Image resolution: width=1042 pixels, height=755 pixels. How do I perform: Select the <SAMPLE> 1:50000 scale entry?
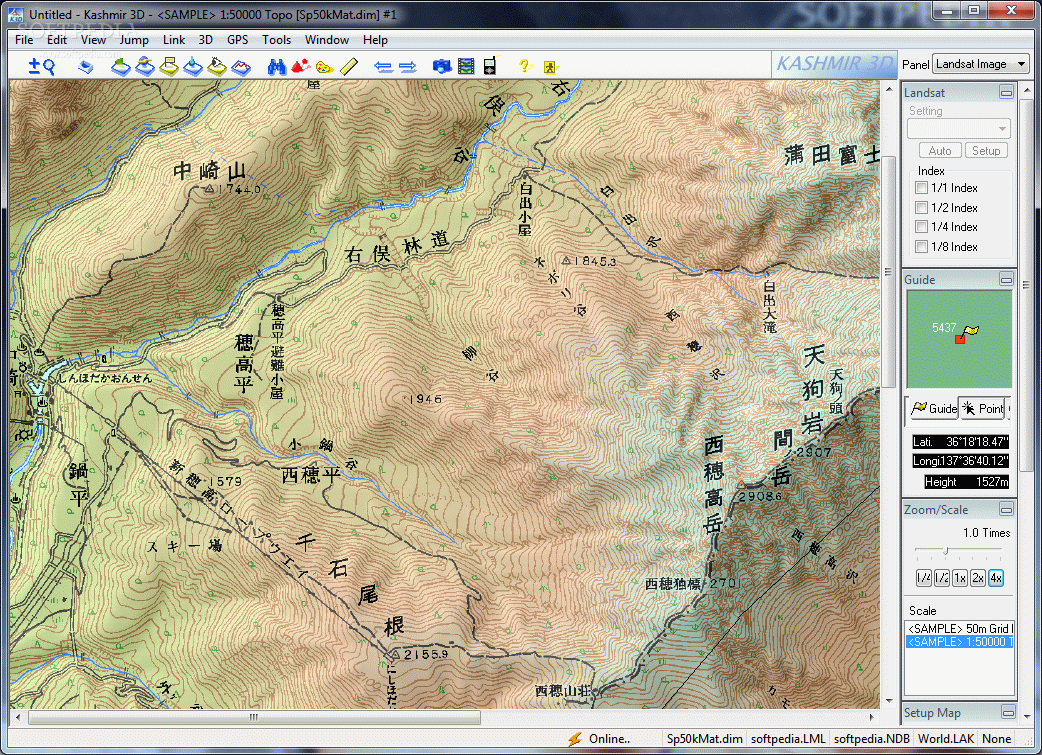point(960,642)
